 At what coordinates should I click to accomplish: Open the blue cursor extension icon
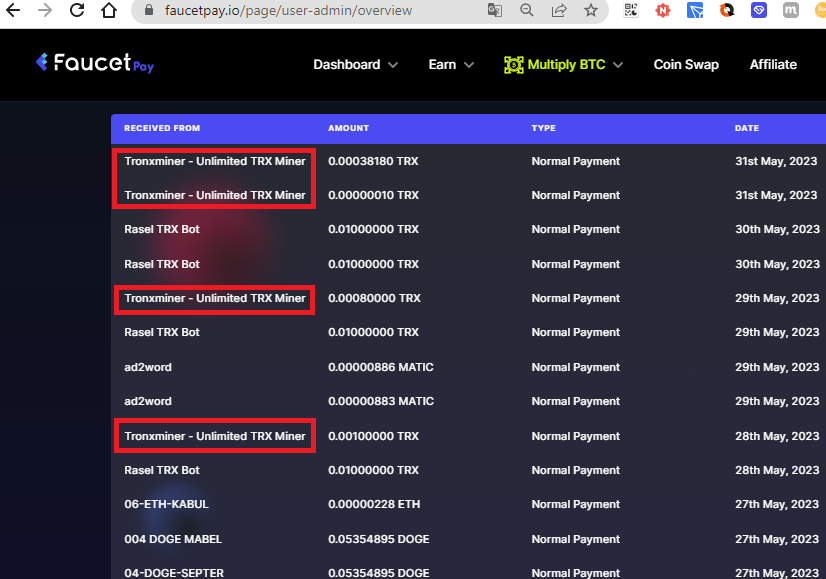click(x=695, y=10)
